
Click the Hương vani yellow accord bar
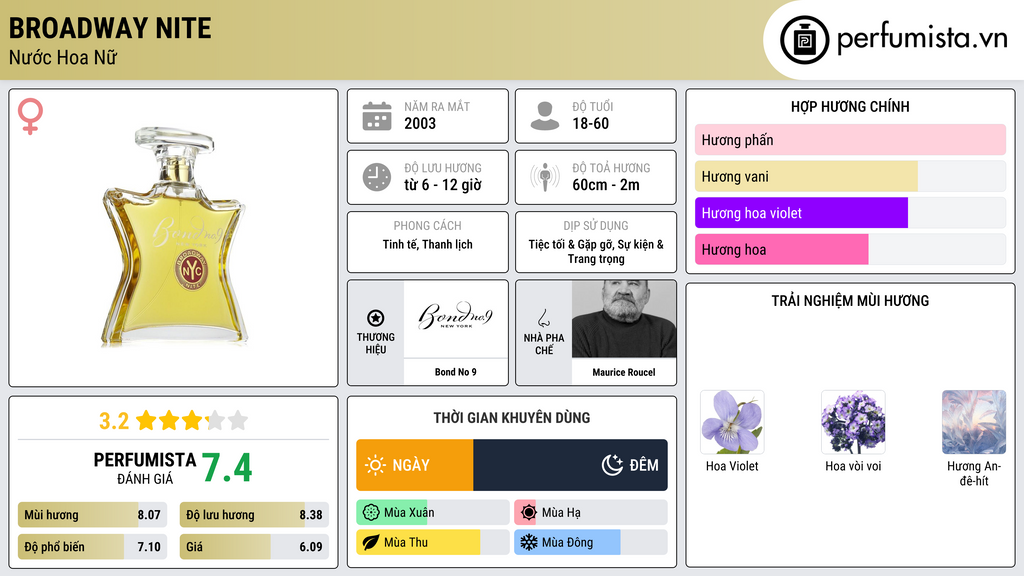806,176
